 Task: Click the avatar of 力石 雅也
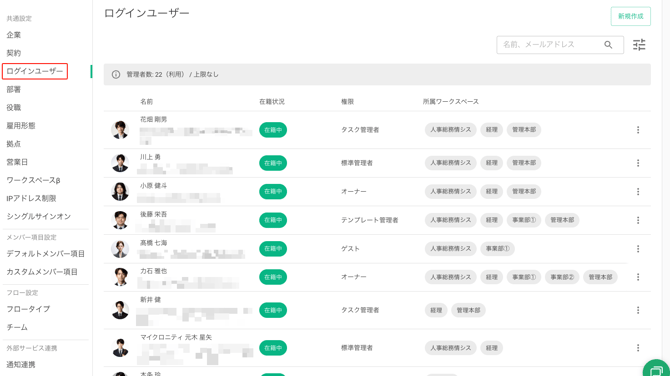pyautogui.click(x=120, y=277)
